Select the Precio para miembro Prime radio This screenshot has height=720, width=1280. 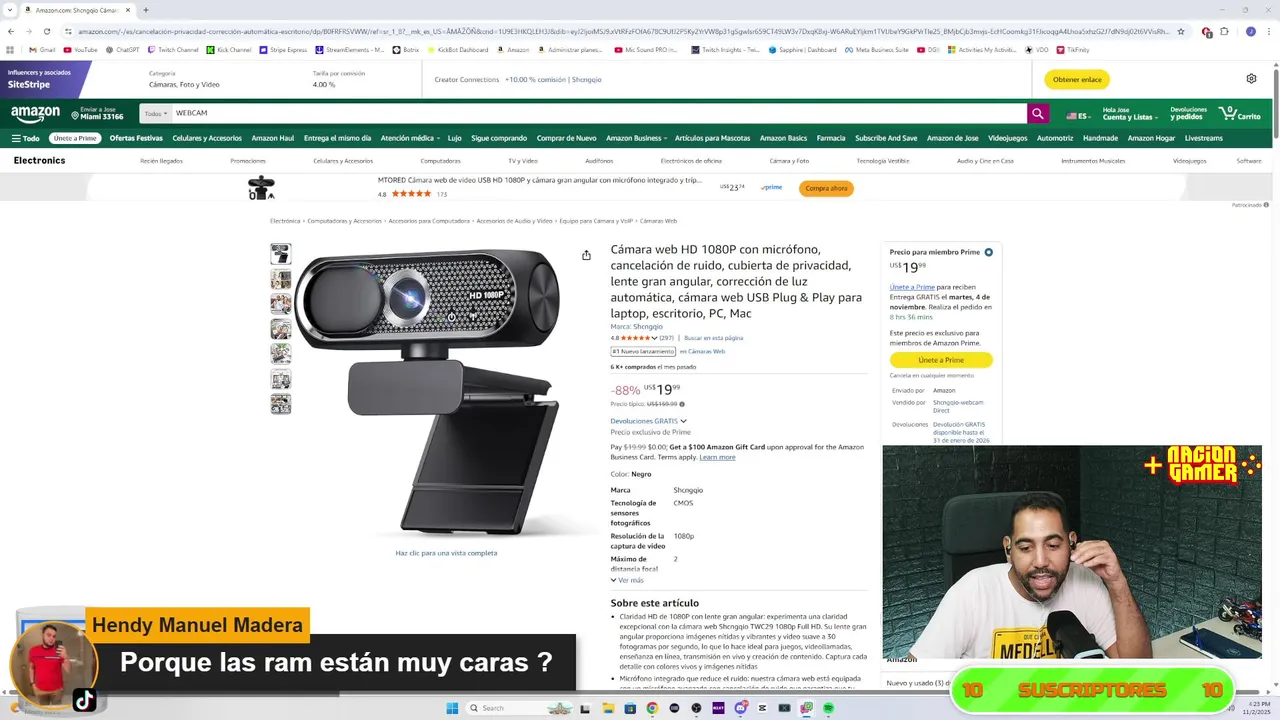[988, 252]
